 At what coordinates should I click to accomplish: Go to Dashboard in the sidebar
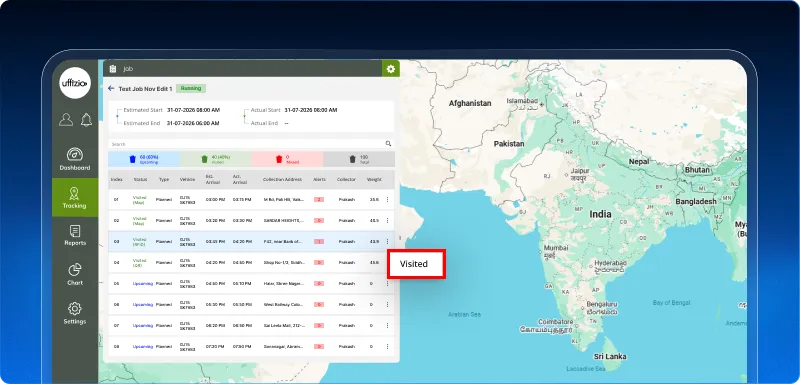(75, 159)
